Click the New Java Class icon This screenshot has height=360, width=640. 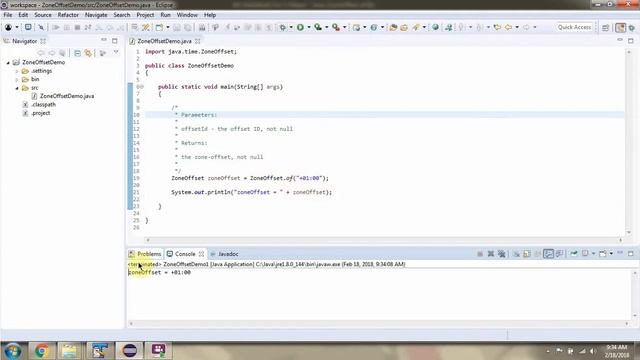(374, 27)
